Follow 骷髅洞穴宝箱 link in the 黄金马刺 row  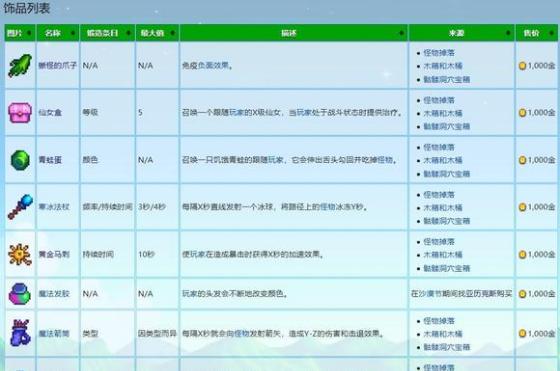click(x=446, y=268)
